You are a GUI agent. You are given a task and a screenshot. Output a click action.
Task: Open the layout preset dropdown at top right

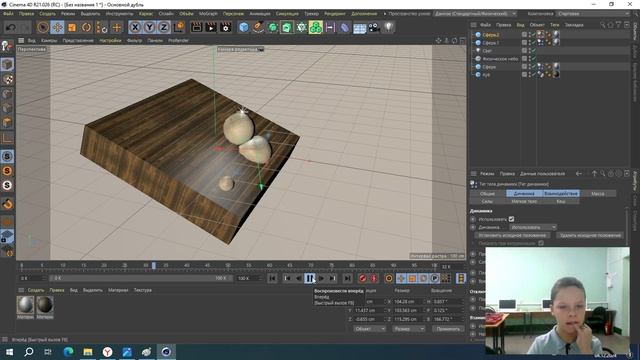592,13
